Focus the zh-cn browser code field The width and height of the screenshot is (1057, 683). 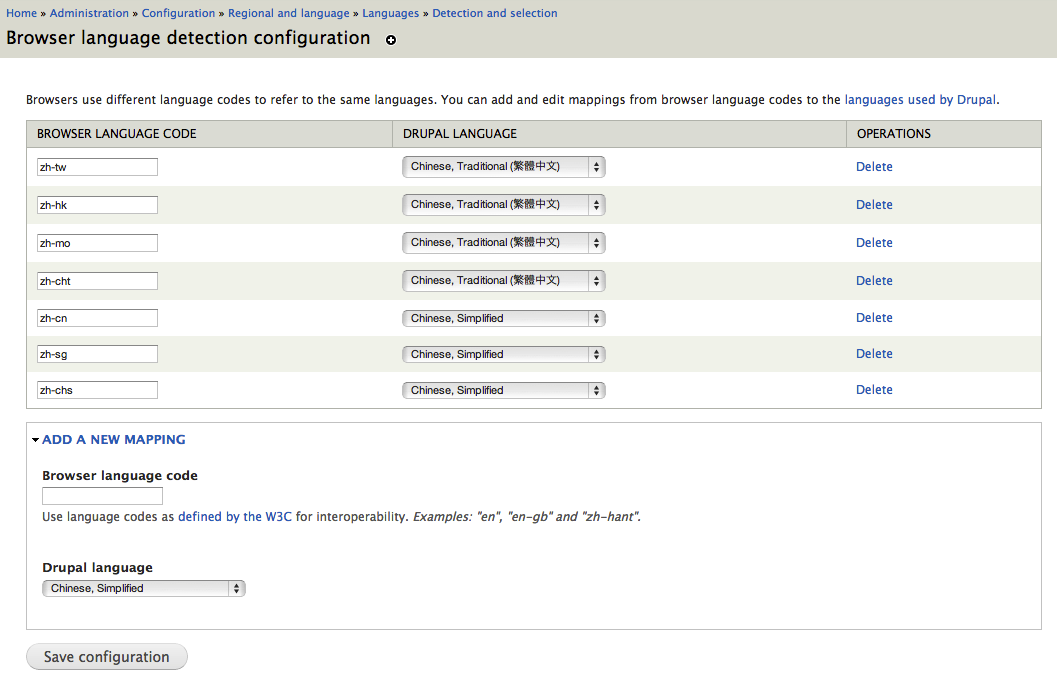tap(97, 318)
